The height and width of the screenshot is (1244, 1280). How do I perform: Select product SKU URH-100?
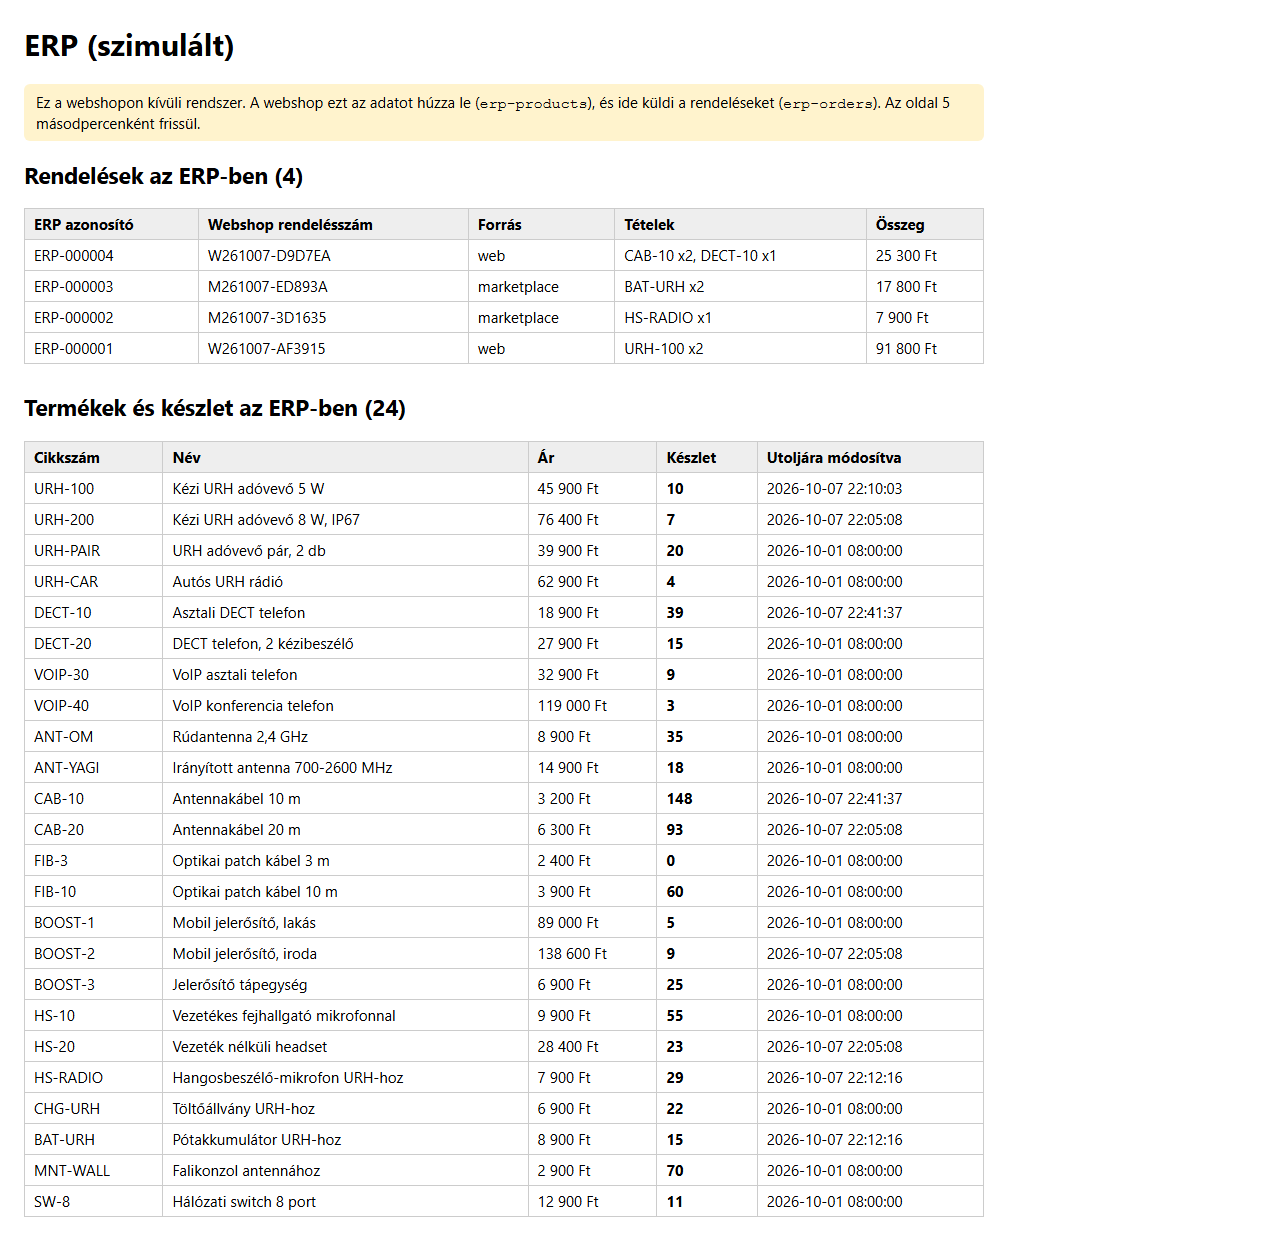tap(64, 489)
